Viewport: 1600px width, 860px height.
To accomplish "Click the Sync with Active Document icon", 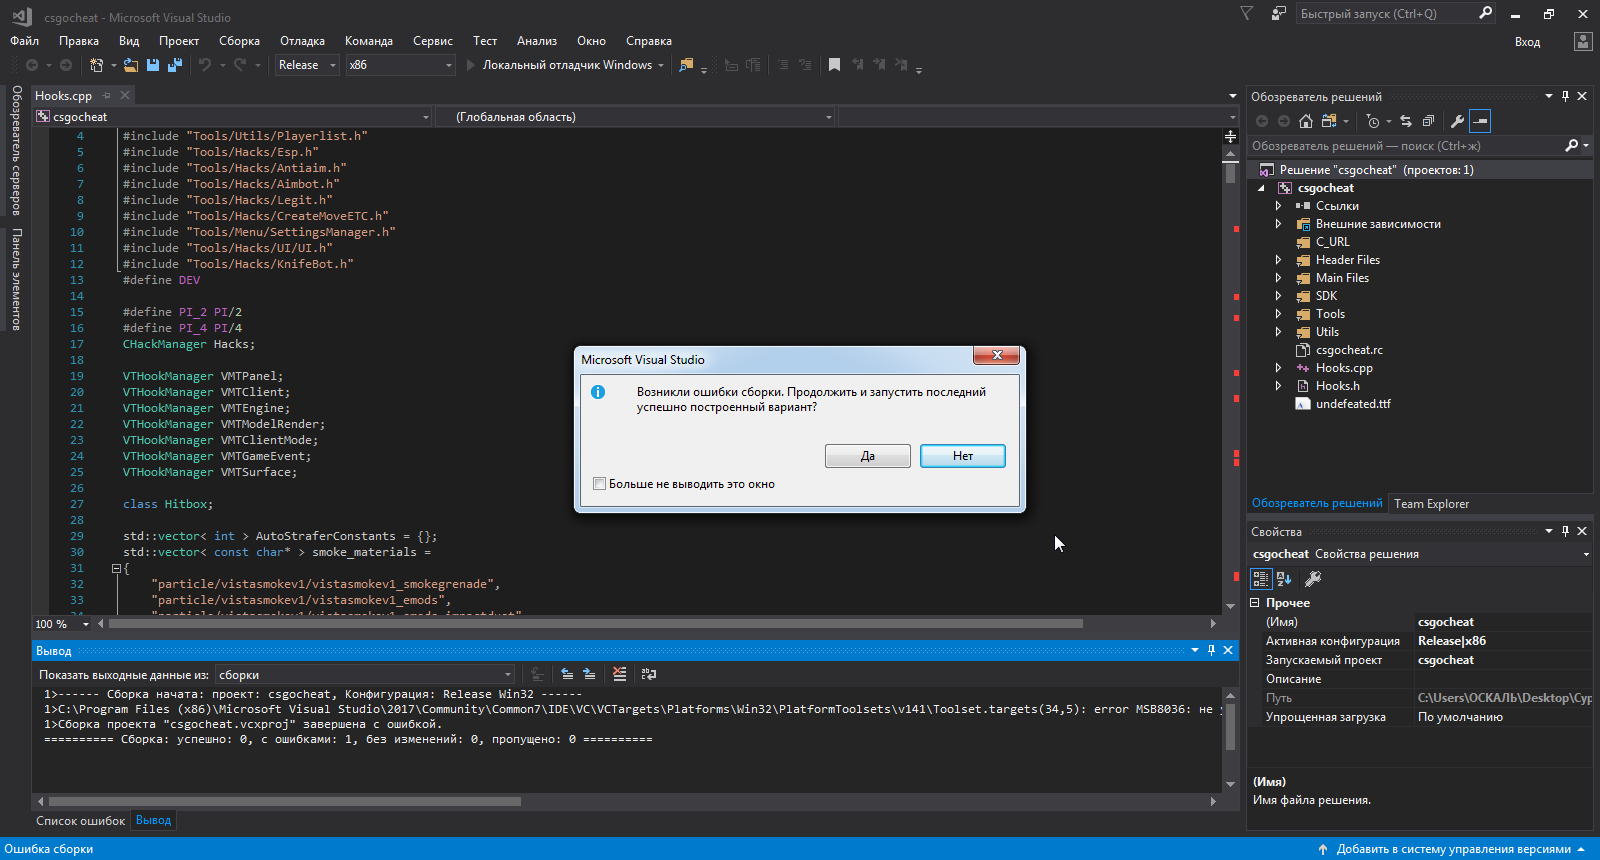I will 1406,121.
